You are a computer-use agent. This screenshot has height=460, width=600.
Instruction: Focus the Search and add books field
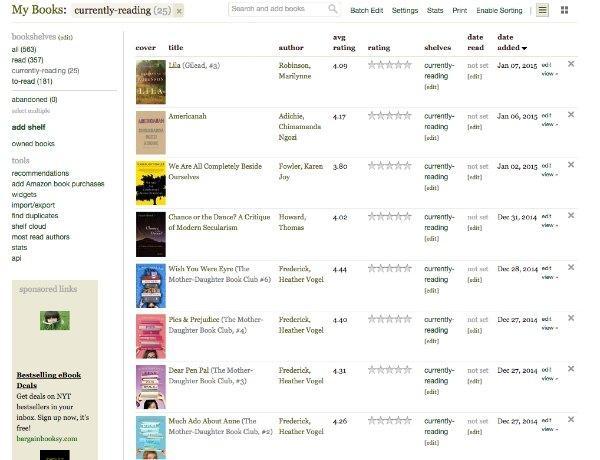(277, 9)
